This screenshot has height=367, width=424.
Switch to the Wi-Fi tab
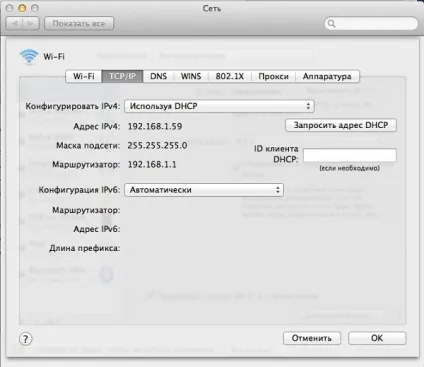pos(84,76)
